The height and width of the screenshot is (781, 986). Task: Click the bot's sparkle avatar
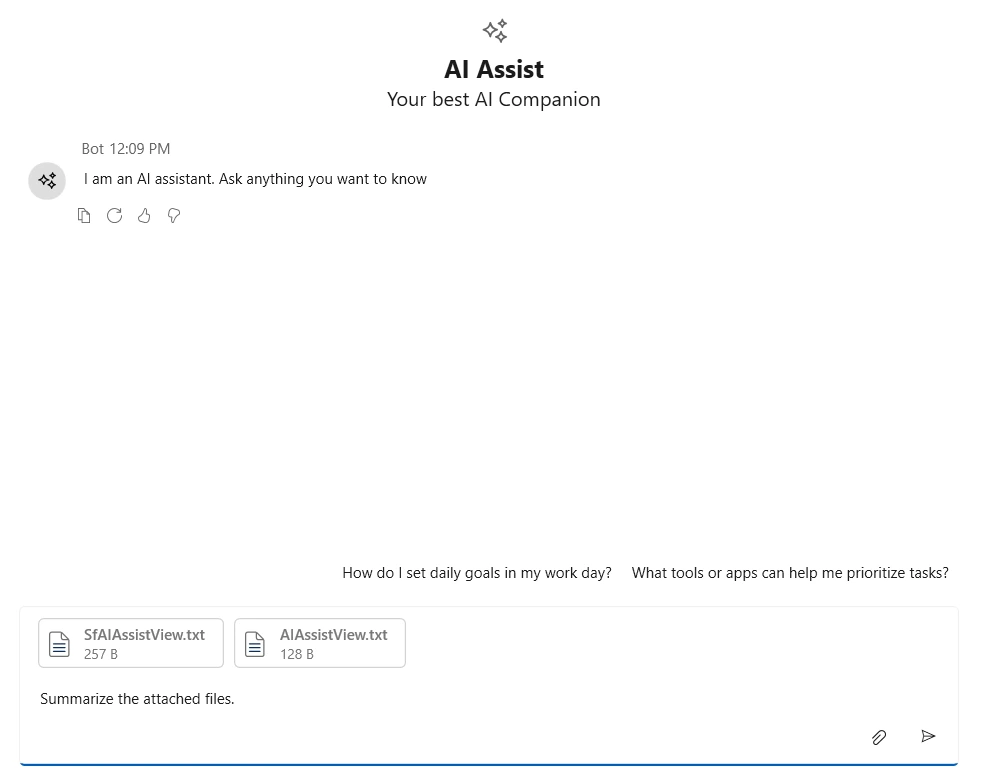click(x=47, y=181)
